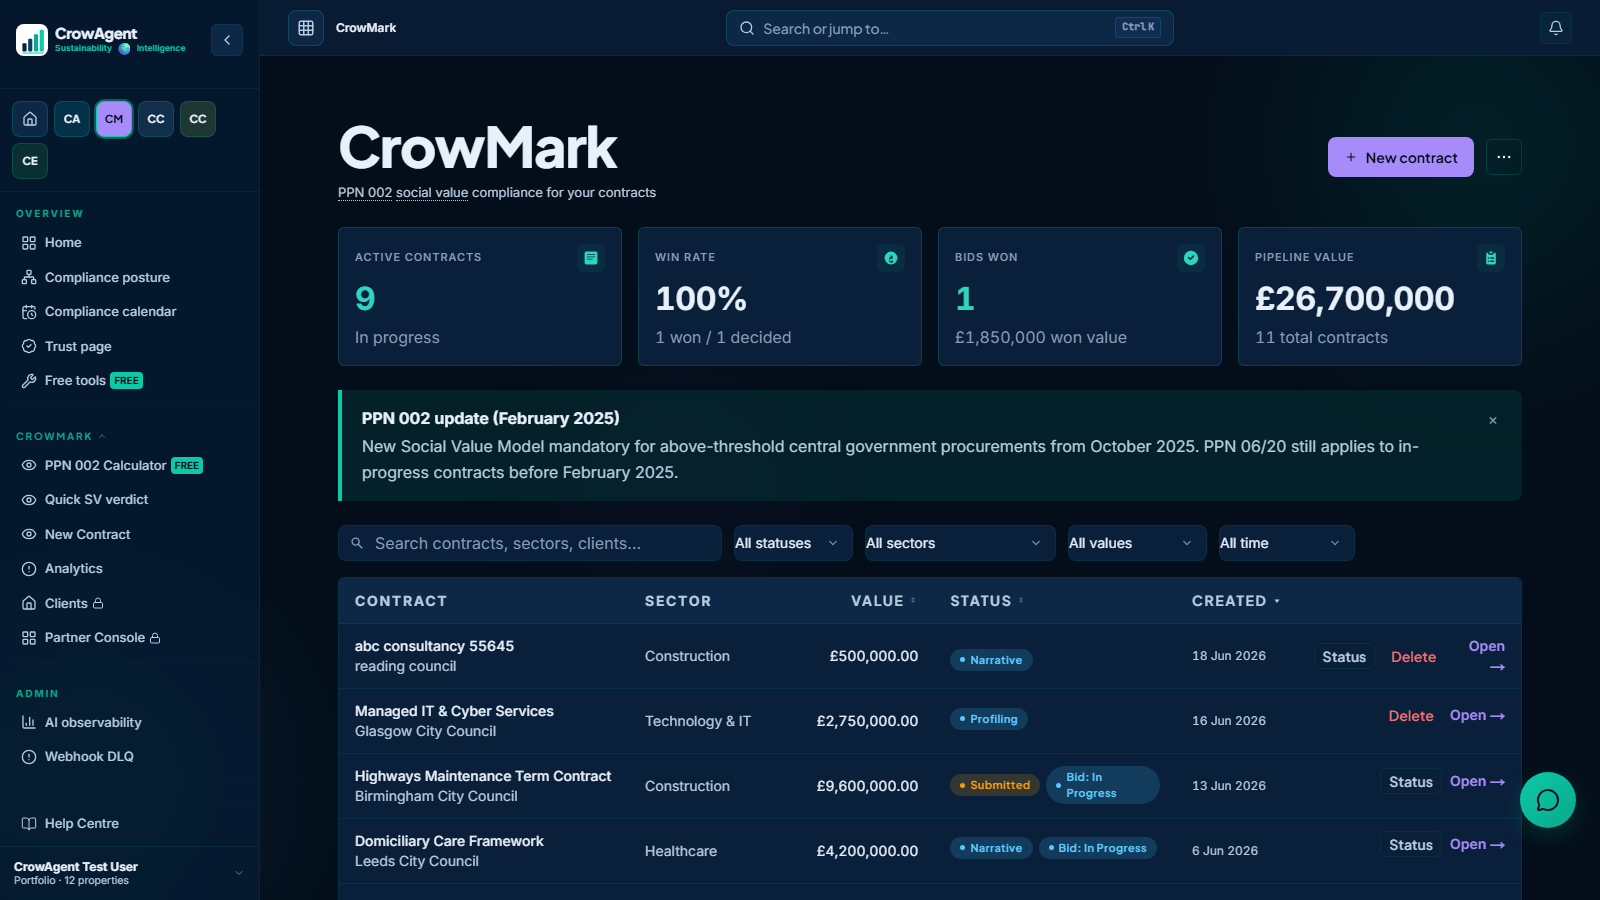Screen dimensions: 1600x900
Task: Open the locked Partner Console item
Action: point(129,638)
